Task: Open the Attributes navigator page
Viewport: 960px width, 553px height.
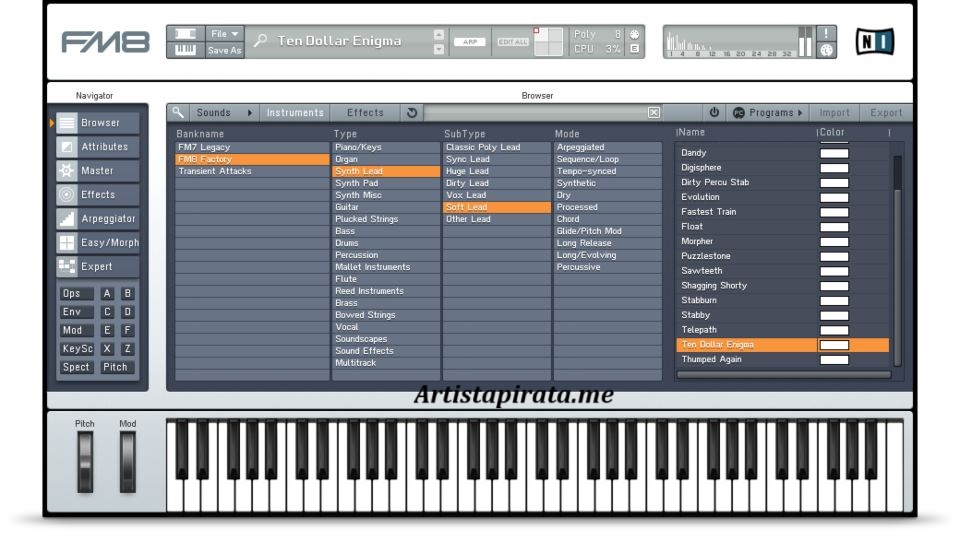Action: 98,147
